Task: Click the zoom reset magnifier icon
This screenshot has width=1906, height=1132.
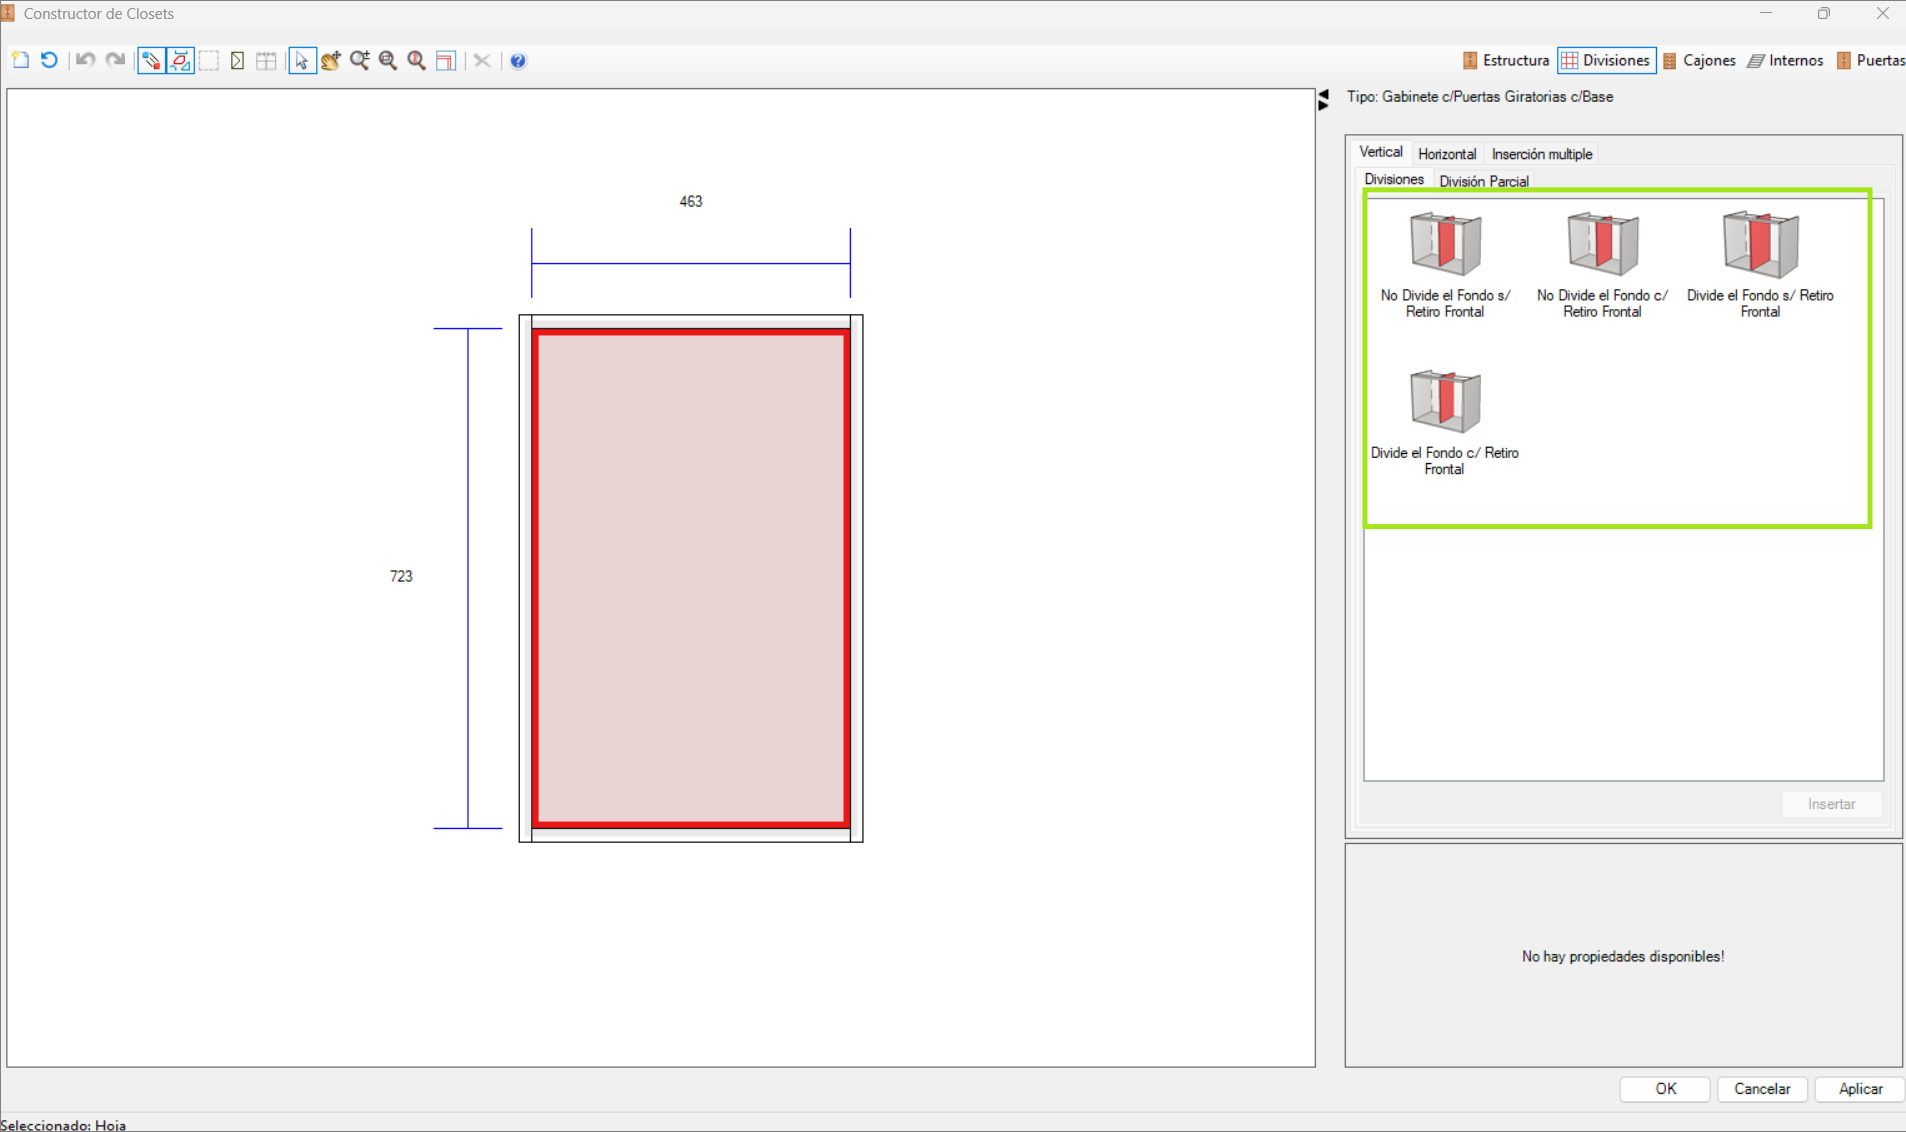Action: click(x=417, y=60)
